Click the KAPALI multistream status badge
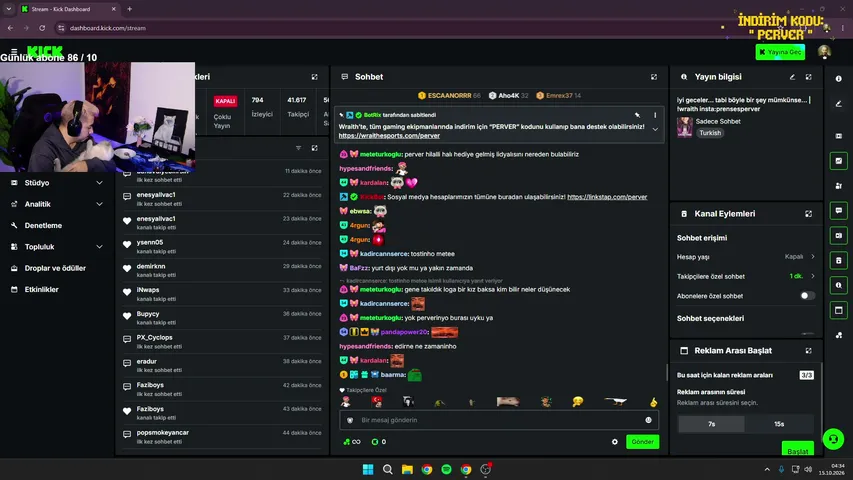The image size is (853, 480). 225,101
